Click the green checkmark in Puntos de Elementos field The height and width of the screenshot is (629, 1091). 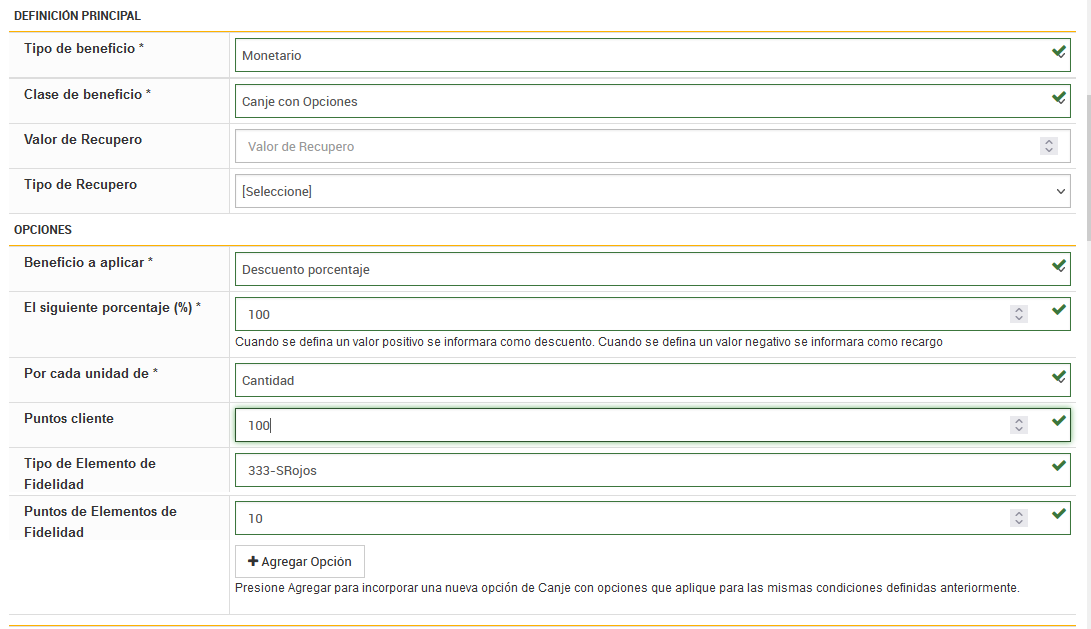pos(1059,514)
